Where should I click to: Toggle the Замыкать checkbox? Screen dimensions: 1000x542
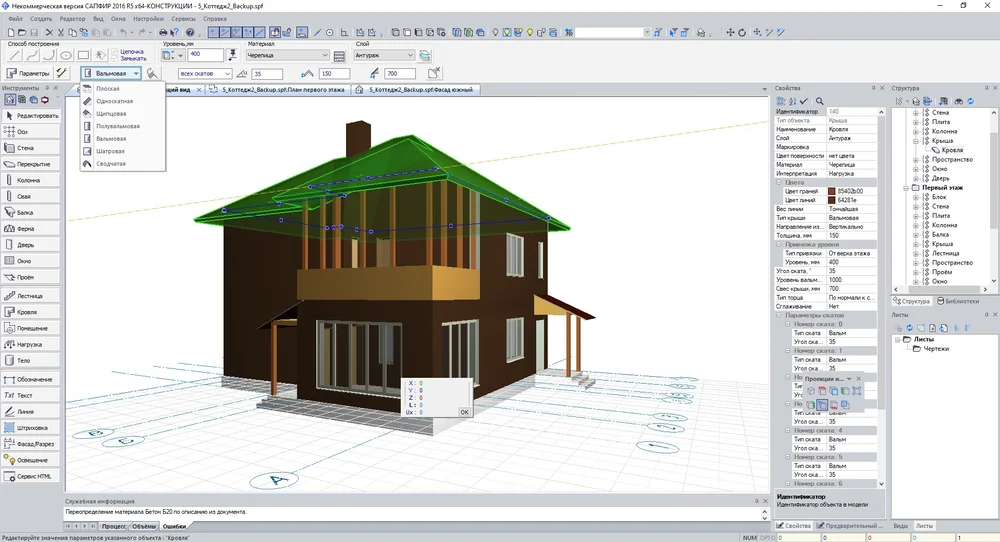(x=115, y=59)
